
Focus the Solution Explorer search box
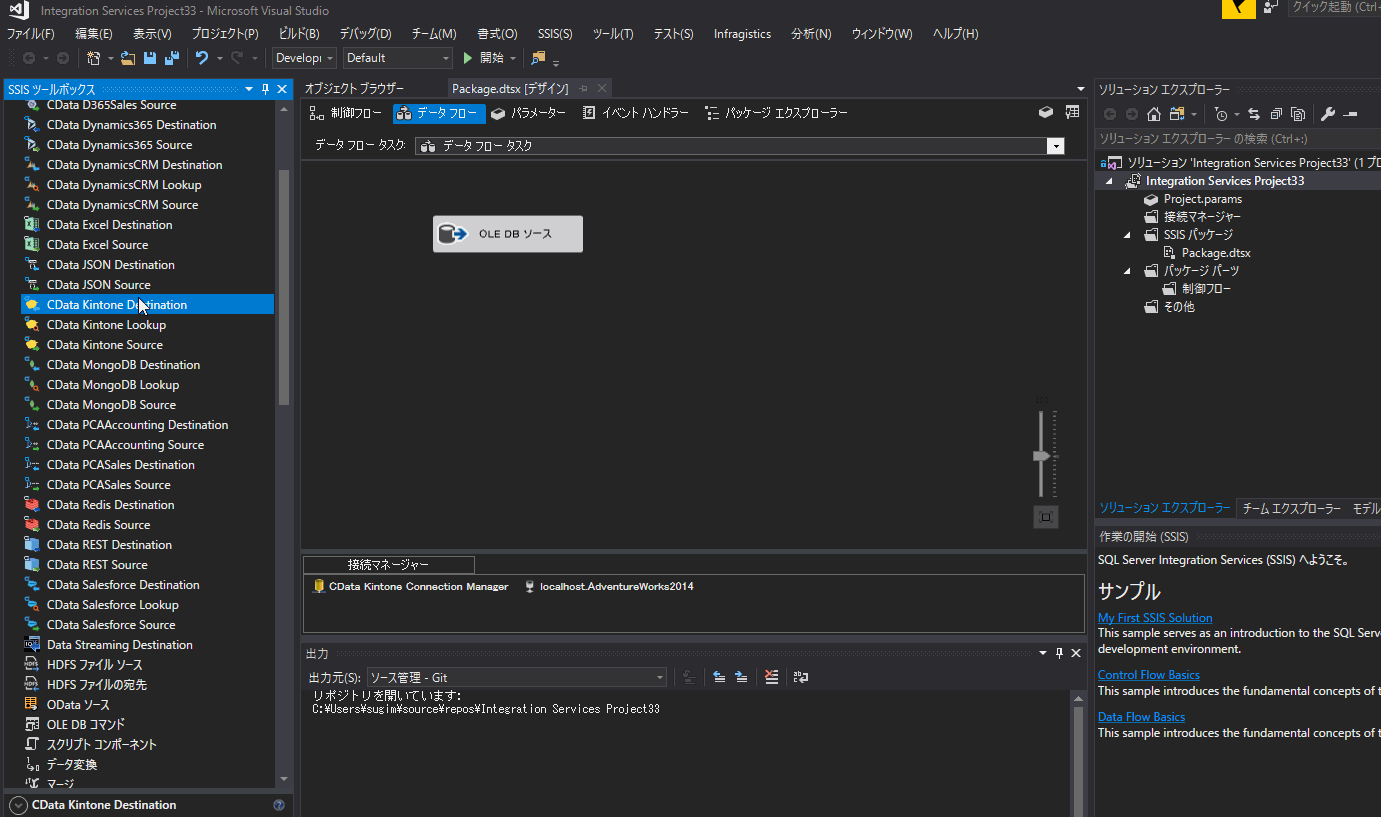tap(1238, 139)
